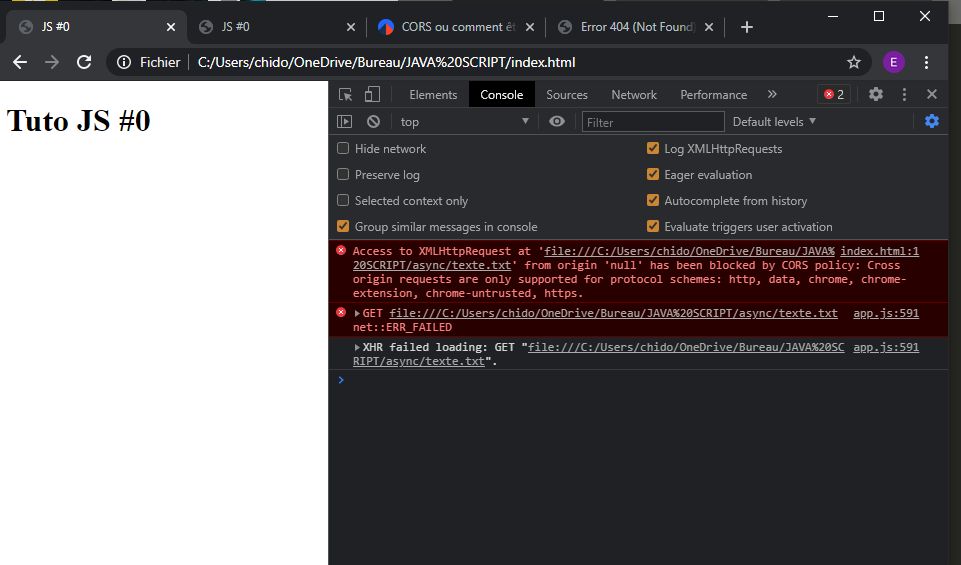
Task: Open the file URL in the XHR failed message
Action: pyautogui.click(x=686, y=347)
